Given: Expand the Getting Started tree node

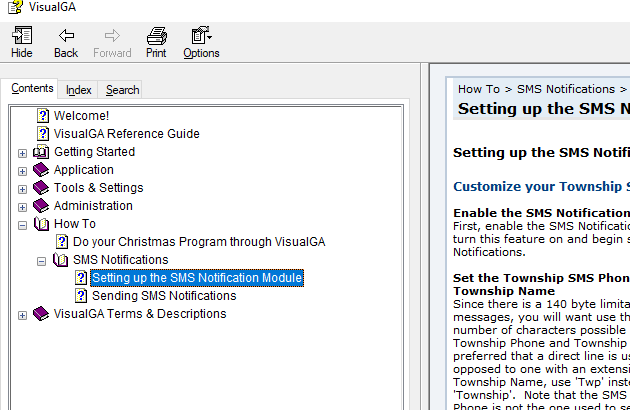Looking at the screenshot, I should (23, 153).
